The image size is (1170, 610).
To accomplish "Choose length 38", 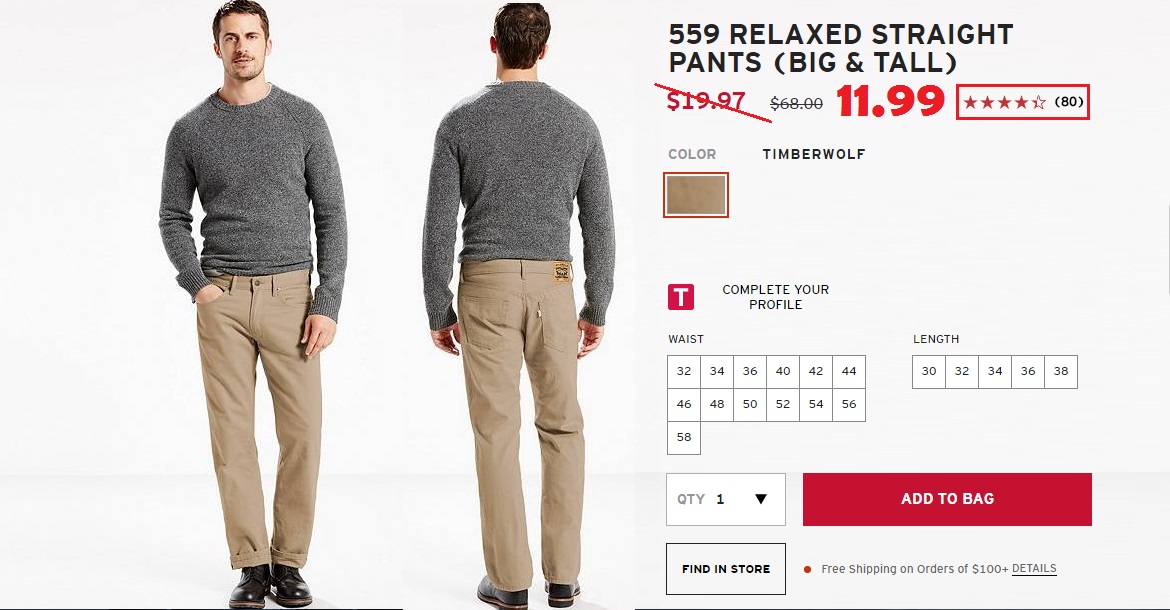I will pyautogui.click(x=1061, y=371).
